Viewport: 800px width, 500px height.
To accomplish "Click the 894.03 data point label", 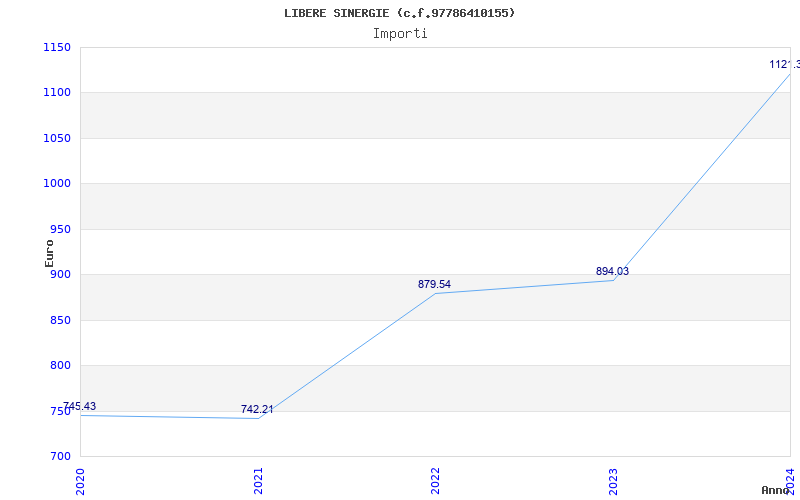I will pos(612,272).
